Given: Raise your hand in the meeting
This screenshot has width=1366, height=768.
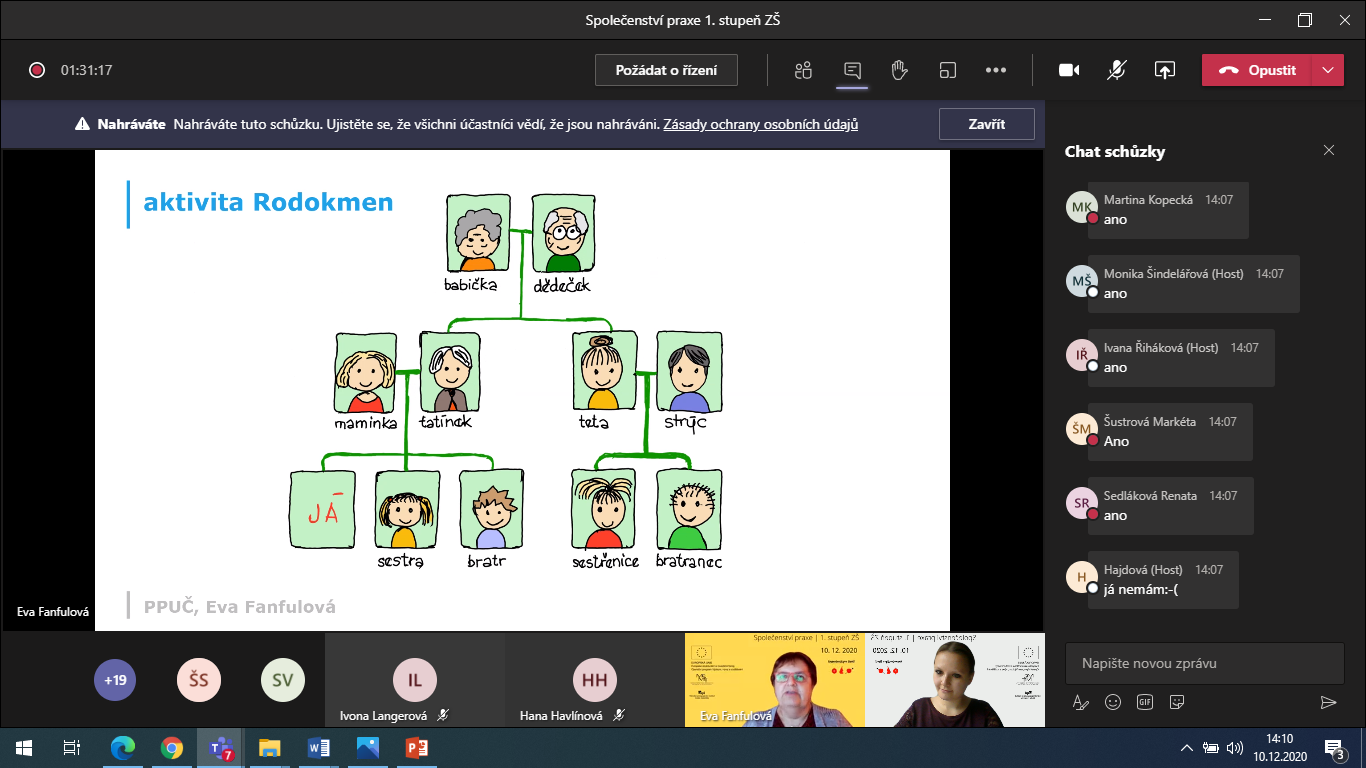Looking at the screenshot, I should pos(899,70).
